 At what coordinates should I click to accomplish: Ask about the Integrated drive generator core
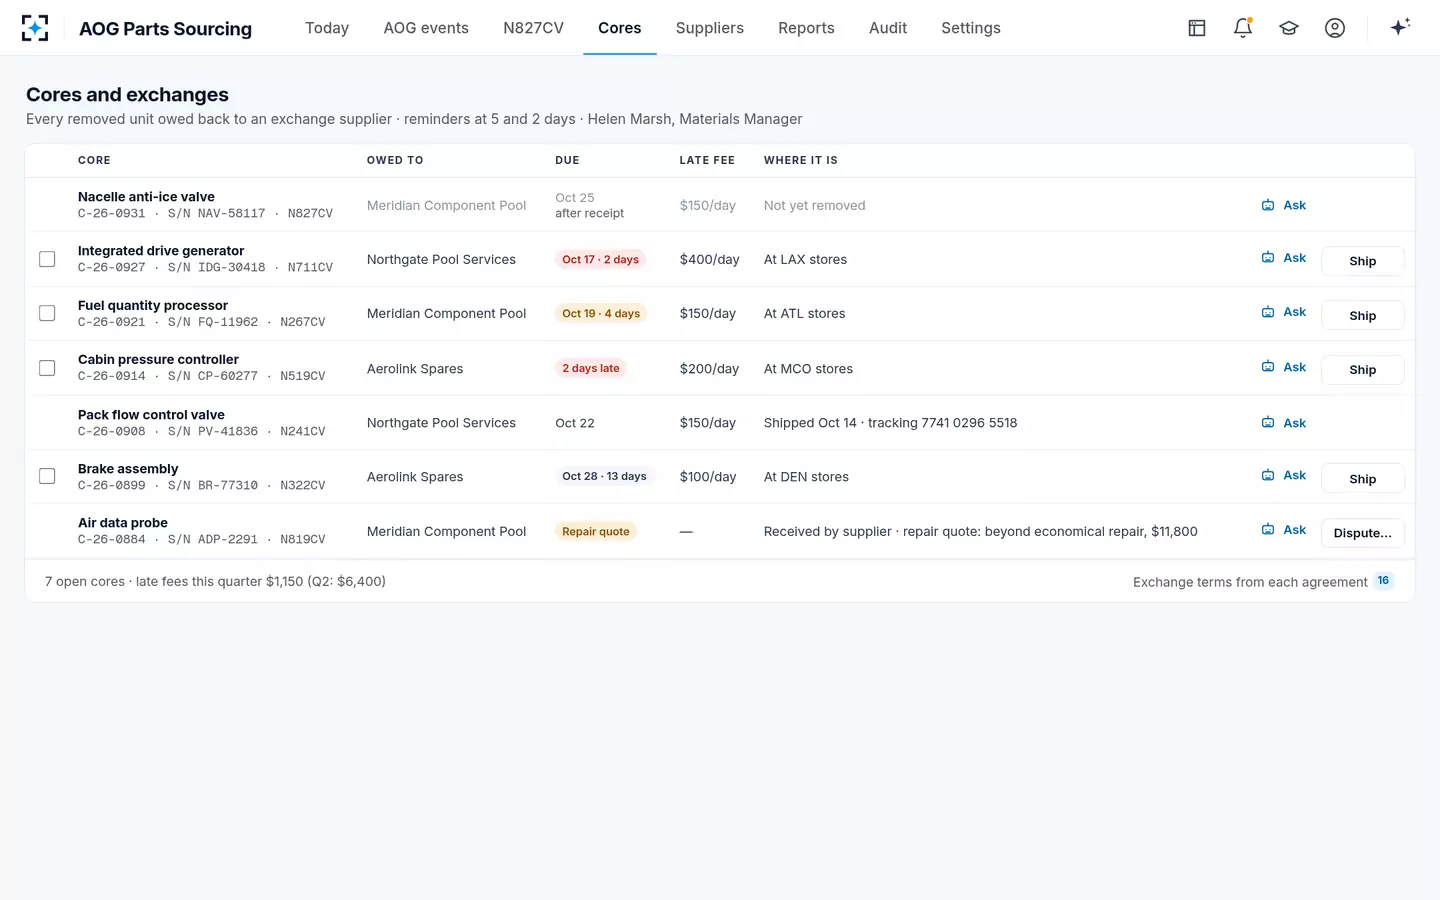pyautogui.click(x=1284, y=258)
